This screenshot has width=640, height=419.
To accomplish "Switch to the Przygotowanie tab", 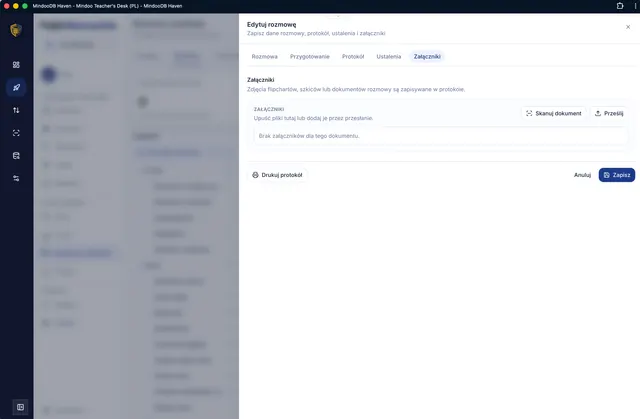I will point(310,56).
